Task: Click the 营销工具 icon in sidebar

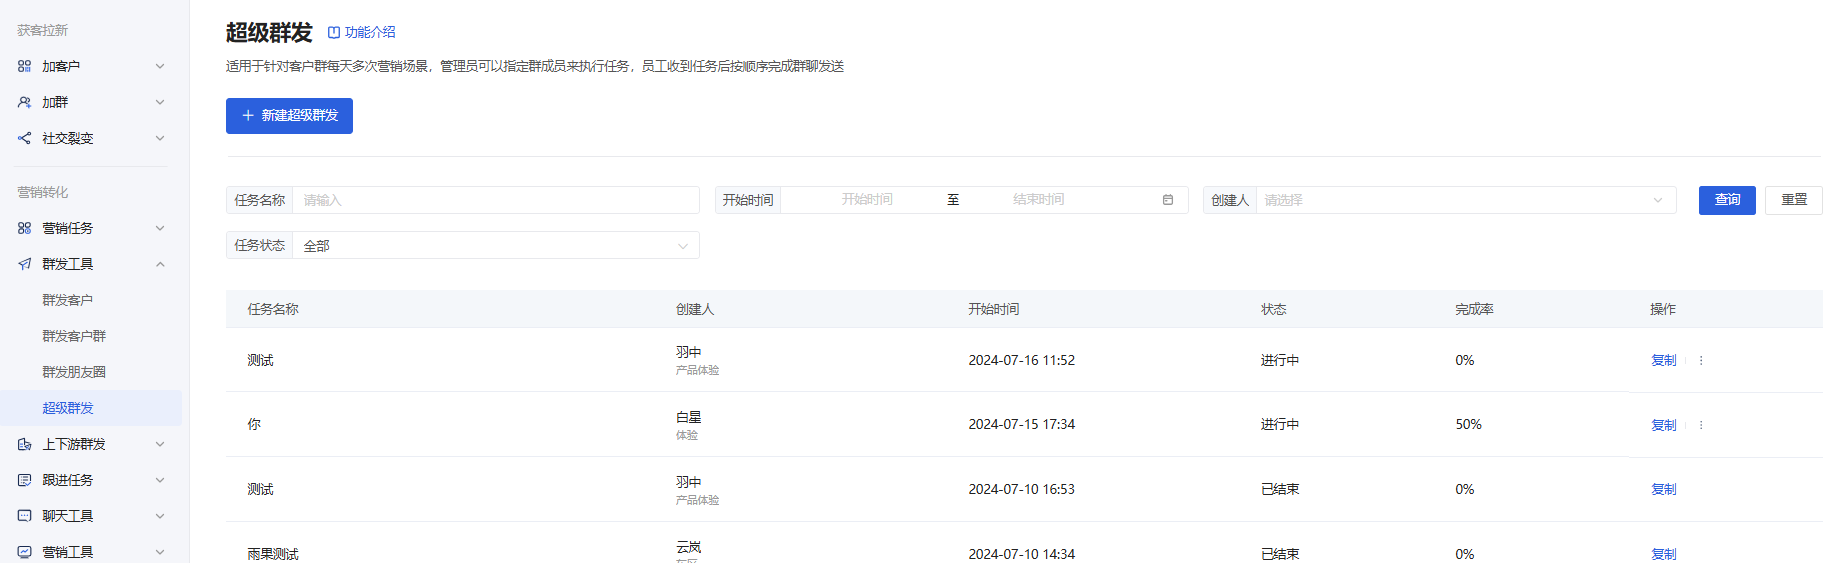Action: (24, 552)
